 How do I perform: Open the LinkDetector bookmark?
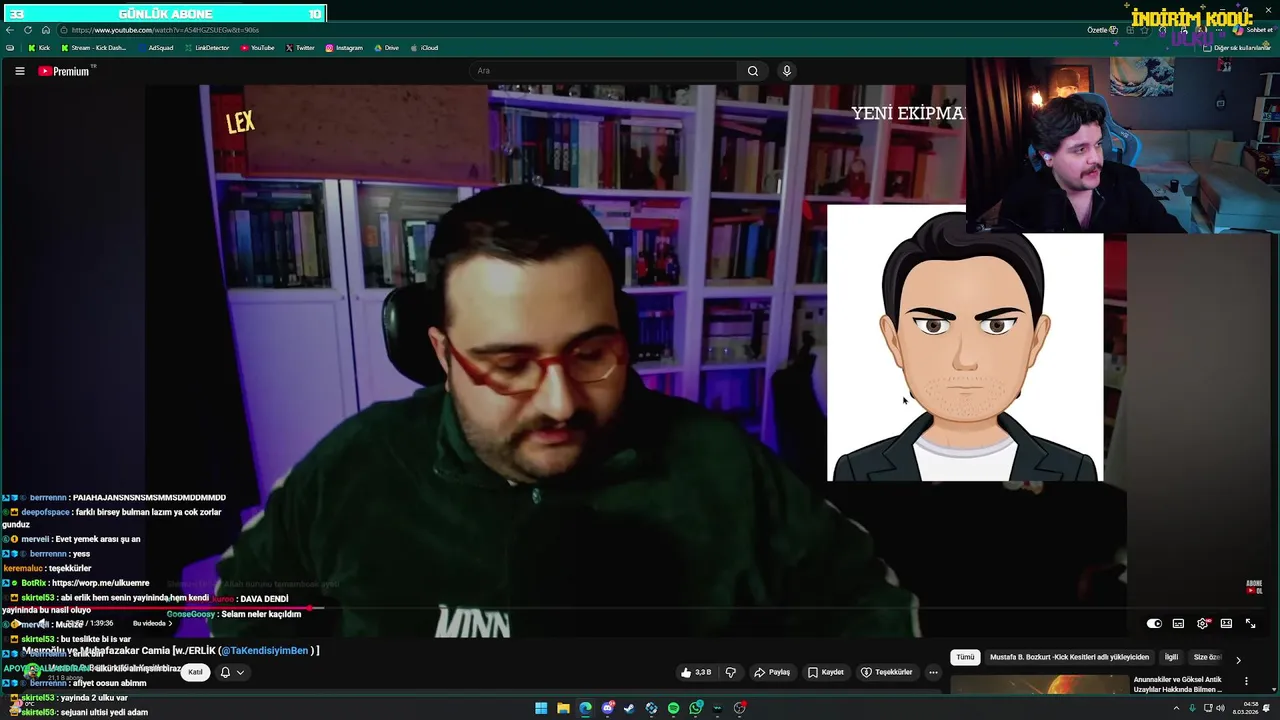tap(207, 48)
